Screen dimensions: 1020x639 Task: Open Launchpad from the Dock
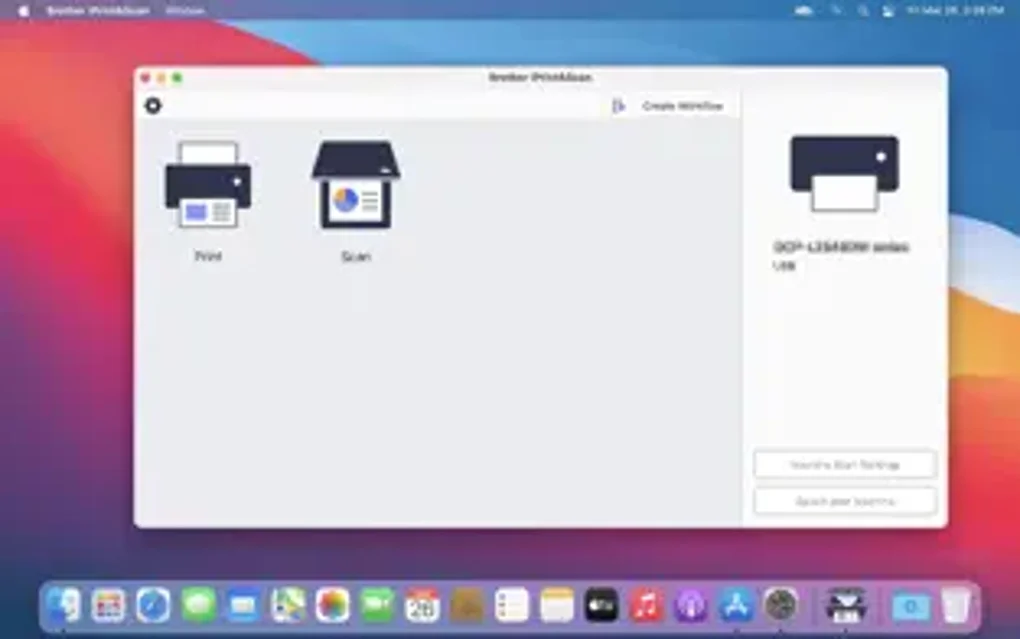109,605
